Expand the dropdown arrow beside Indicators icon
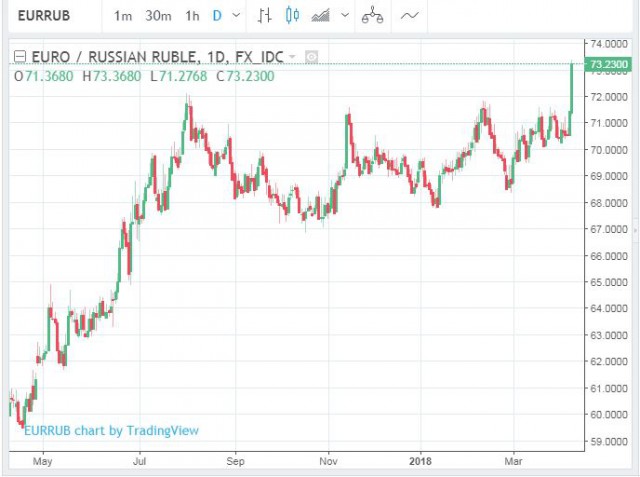The height and width of the screenshot is (477, 640). [x=345, y=16]
